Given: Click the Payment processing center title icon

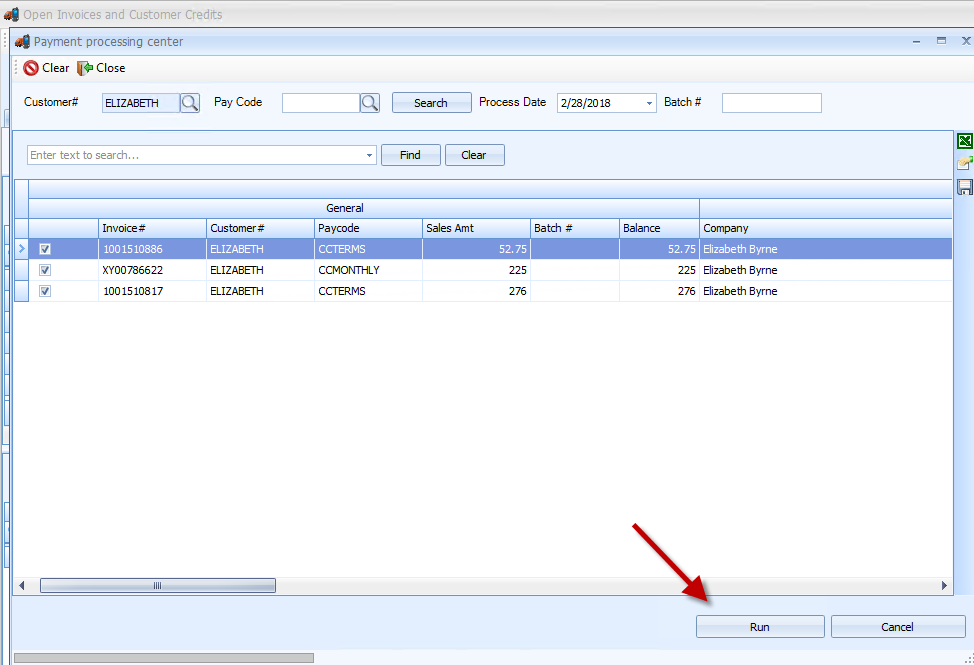Looking at the screenshot, I should click(x=22, y=42).
